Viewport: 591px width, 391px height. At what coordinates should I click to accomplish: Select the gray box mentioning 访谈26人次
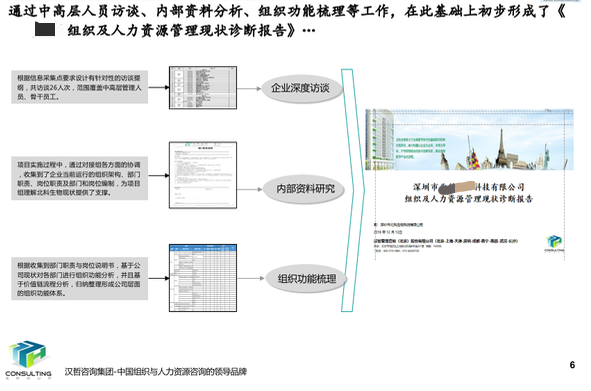pos(80,87)
